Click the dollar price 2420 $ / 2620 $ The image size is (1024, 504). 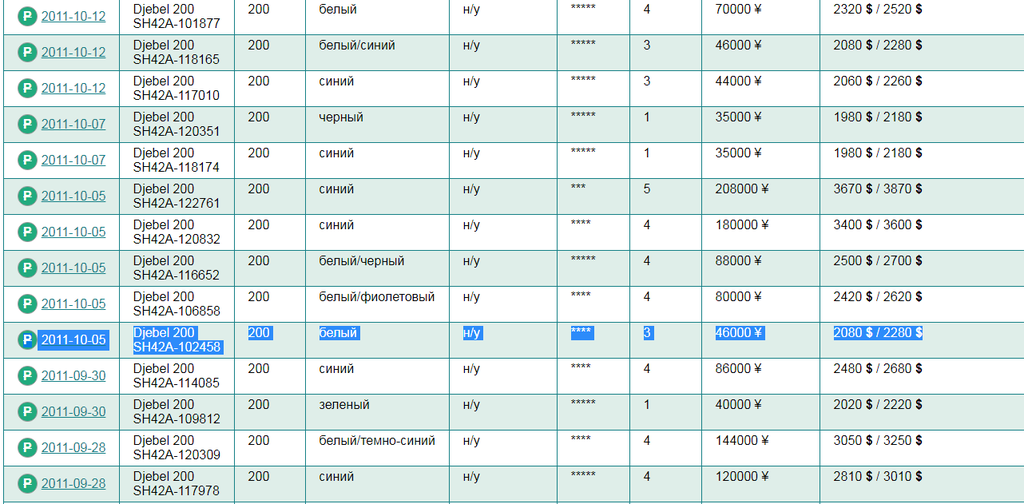pyautogui.click(x=878, y=297)
